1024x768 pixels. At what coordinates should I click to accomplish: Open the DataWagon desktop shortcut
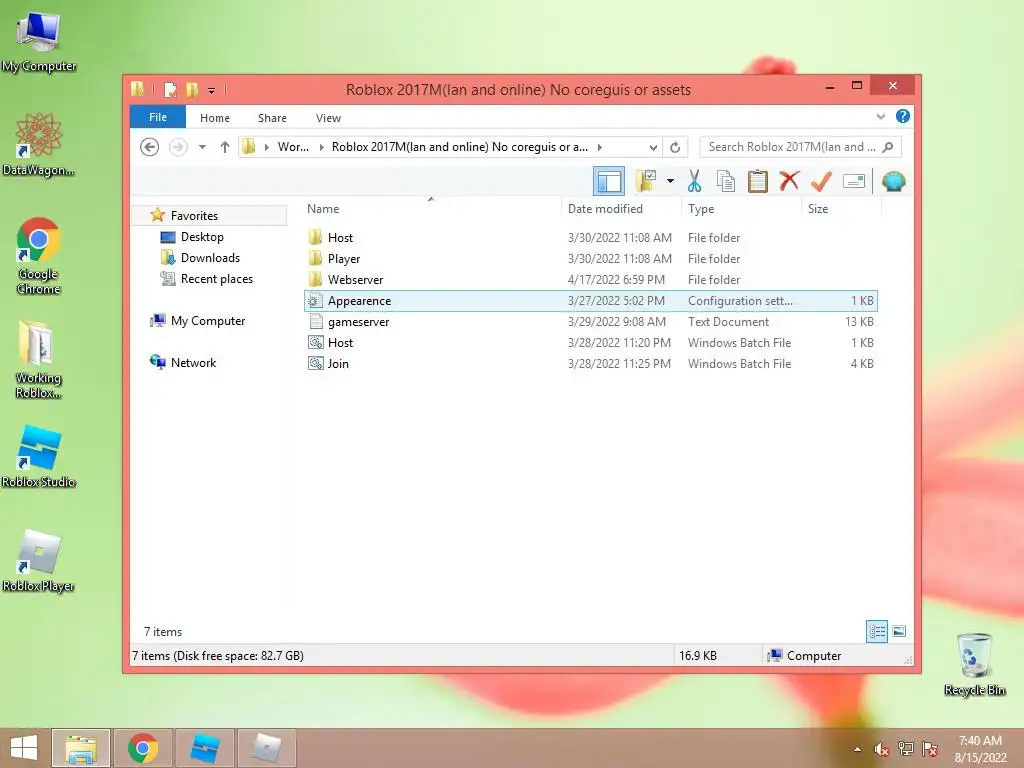coord(39,144)
